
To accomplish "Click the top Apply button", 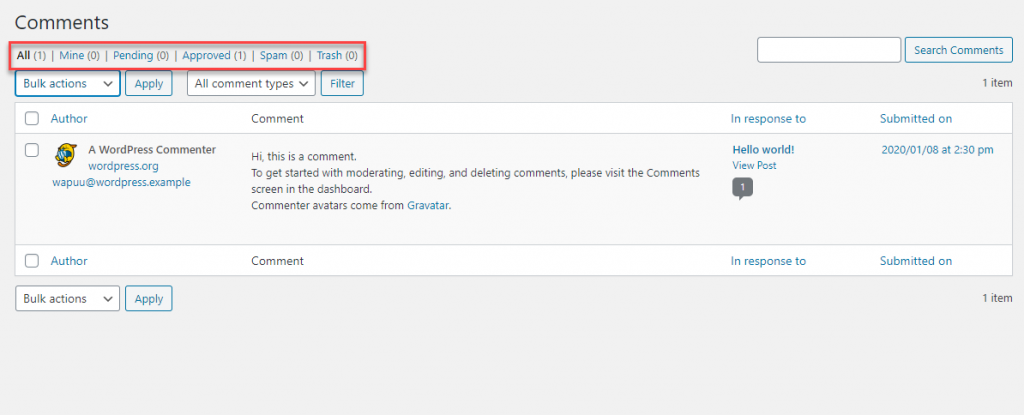I will tap(149, 84).
